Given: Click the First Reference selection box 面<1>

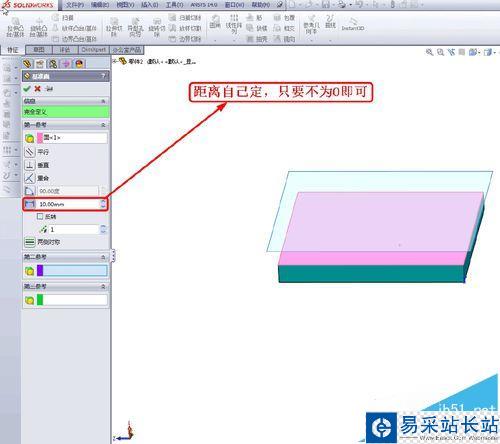Looking at the screenshot, I should [x=72, y=138].
